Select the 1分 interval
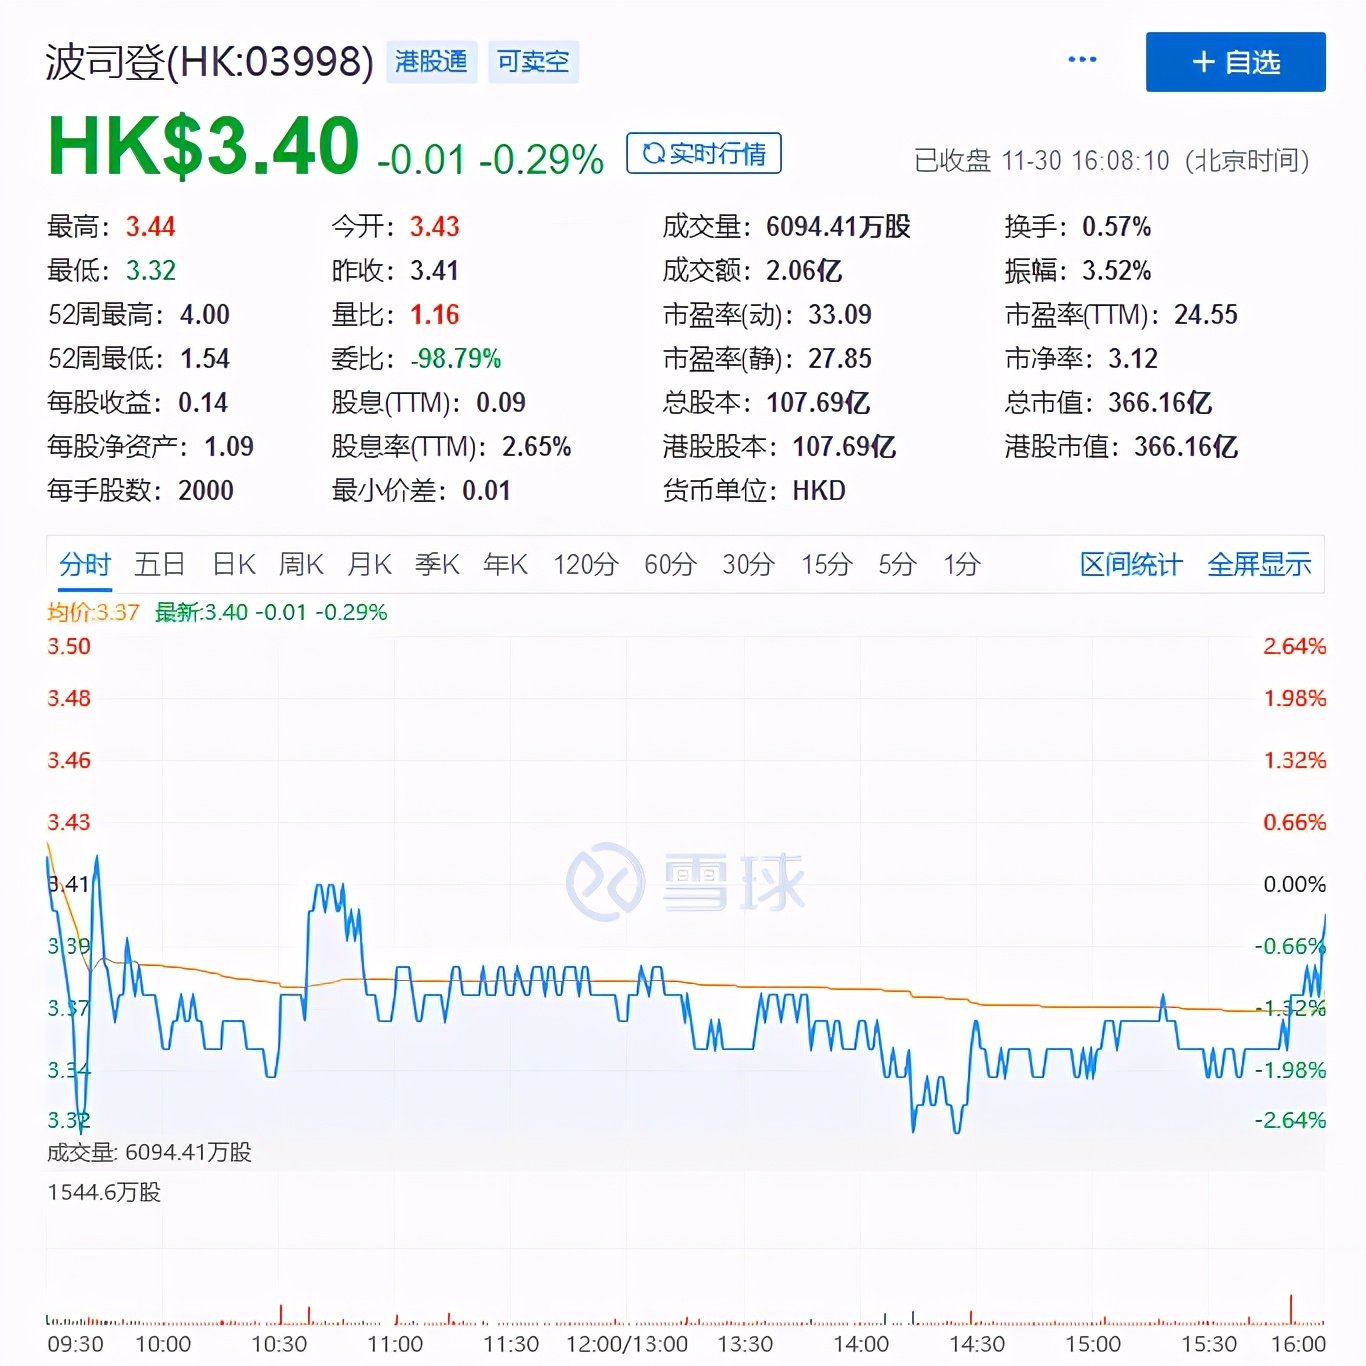Screen dimensions: 1366x1366 [959, 564]
